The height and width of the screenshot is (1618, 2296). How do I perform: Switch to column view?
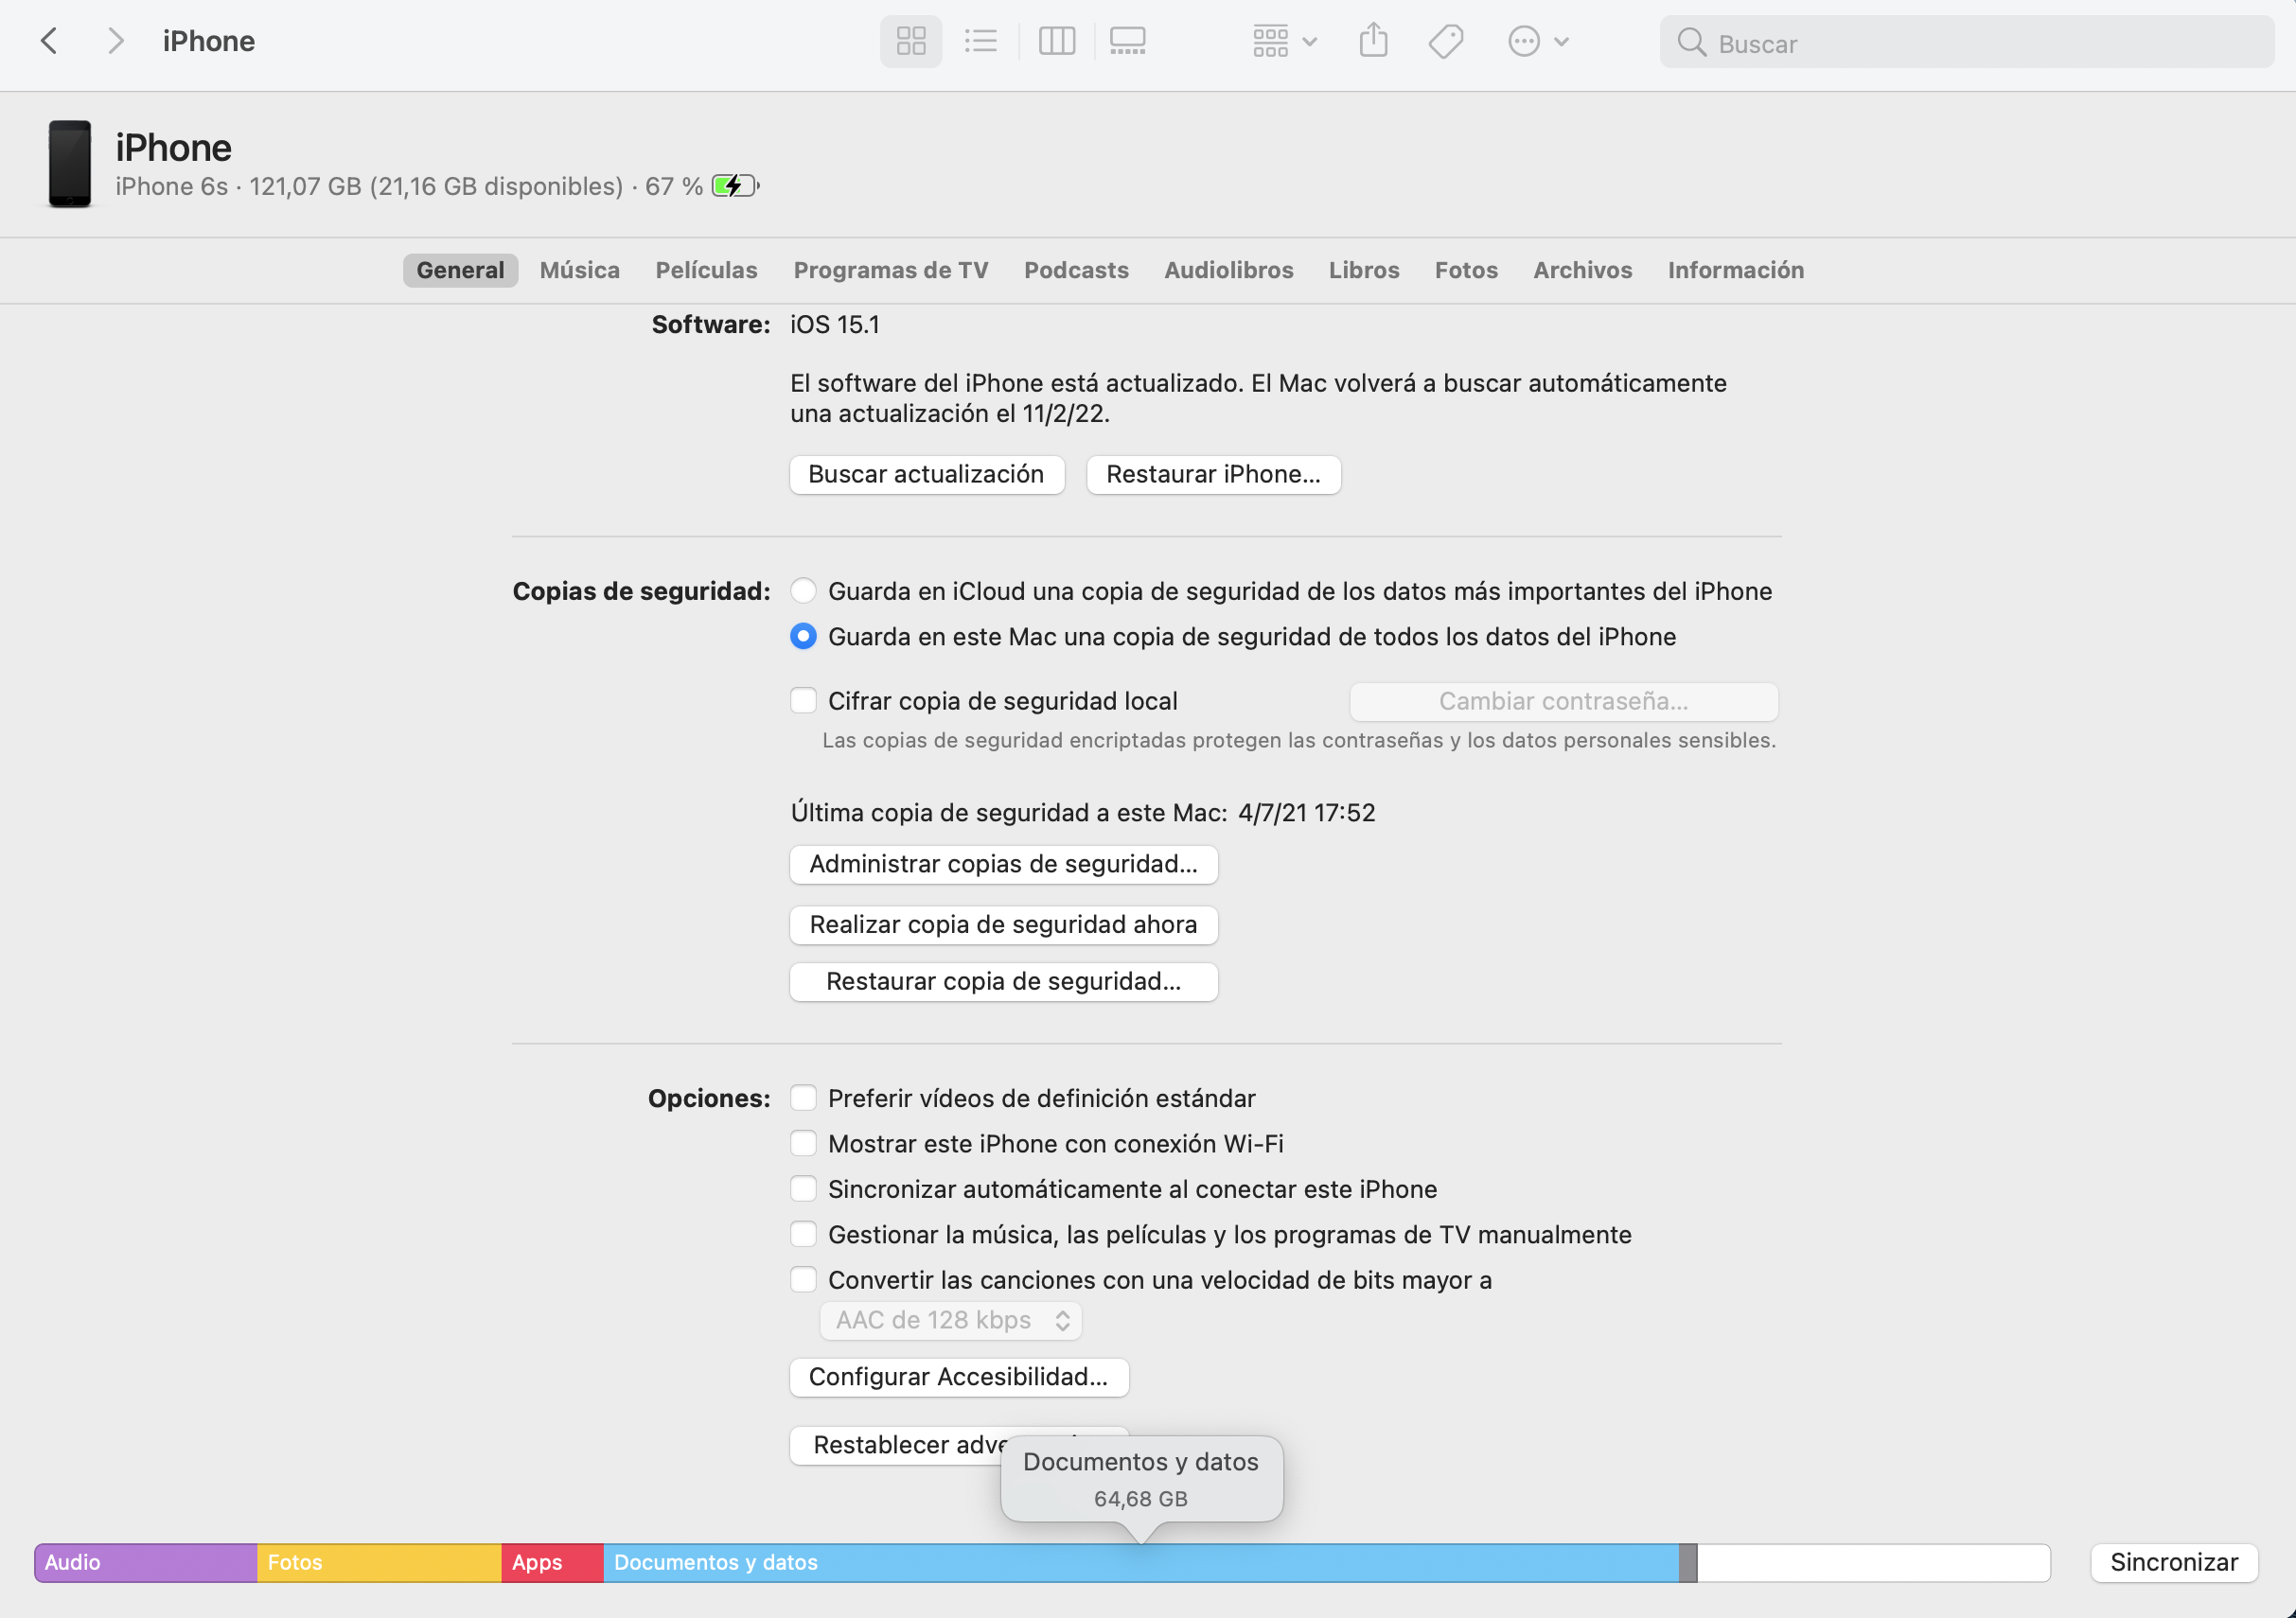point(1056,41)
